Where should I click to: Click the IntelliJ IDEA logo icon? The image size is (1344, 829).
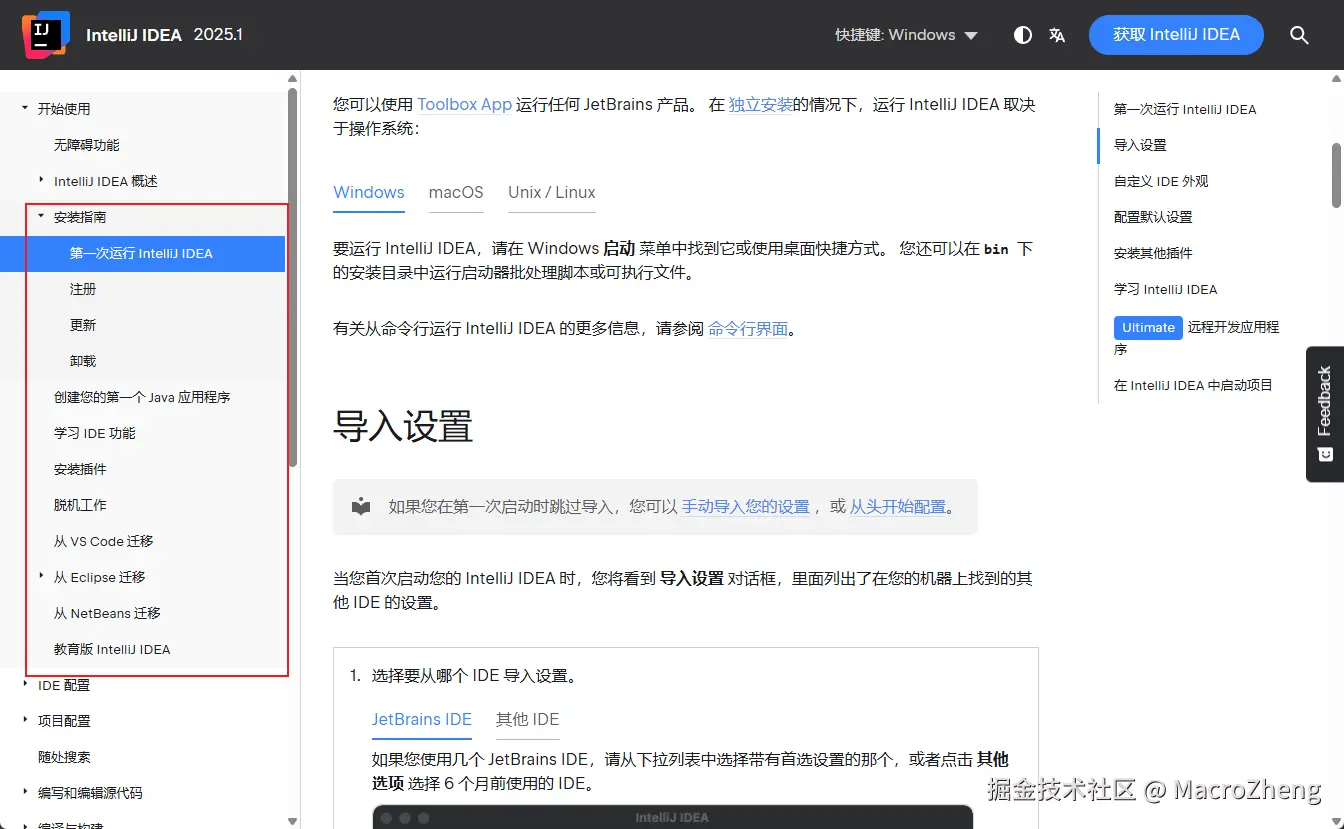(46, 34)
